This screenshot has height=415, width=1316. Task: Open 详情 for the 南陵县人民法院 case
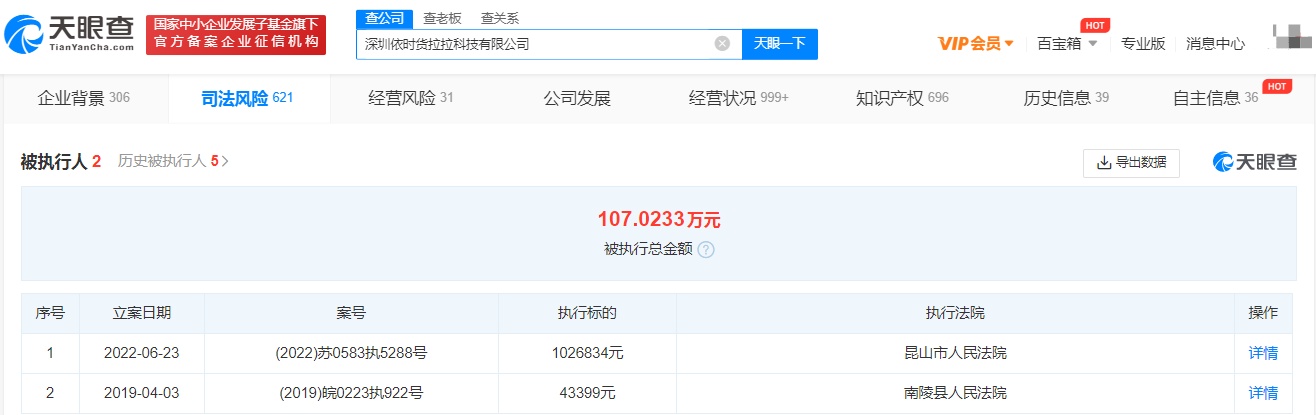1263,393
